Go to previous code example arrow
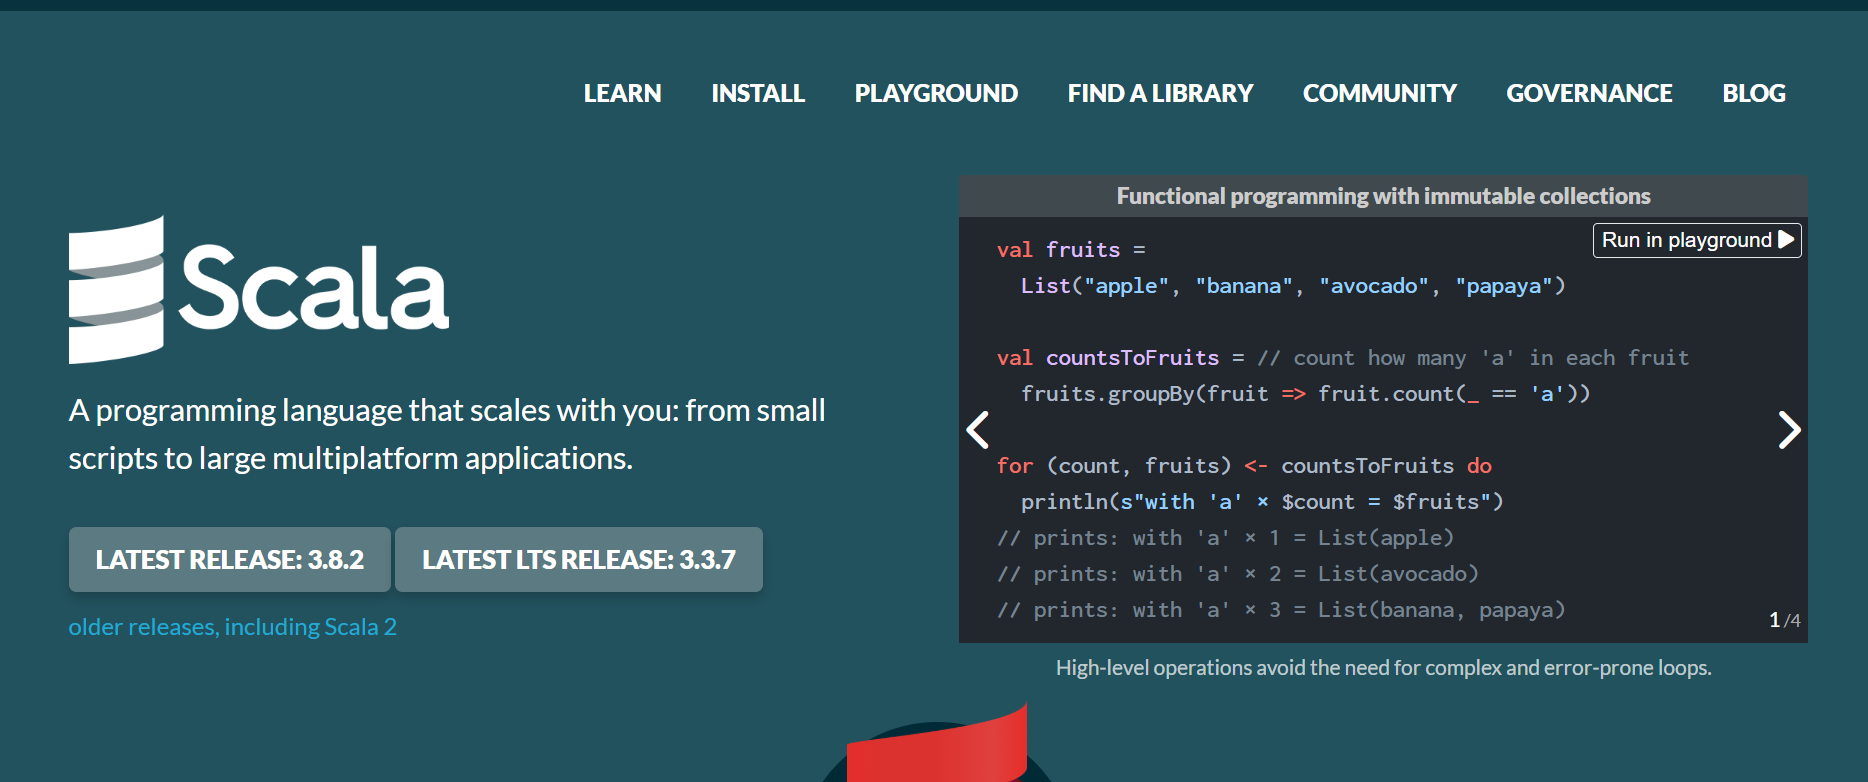This screenshot has height=782, width=1868. (x=978, y=430)
